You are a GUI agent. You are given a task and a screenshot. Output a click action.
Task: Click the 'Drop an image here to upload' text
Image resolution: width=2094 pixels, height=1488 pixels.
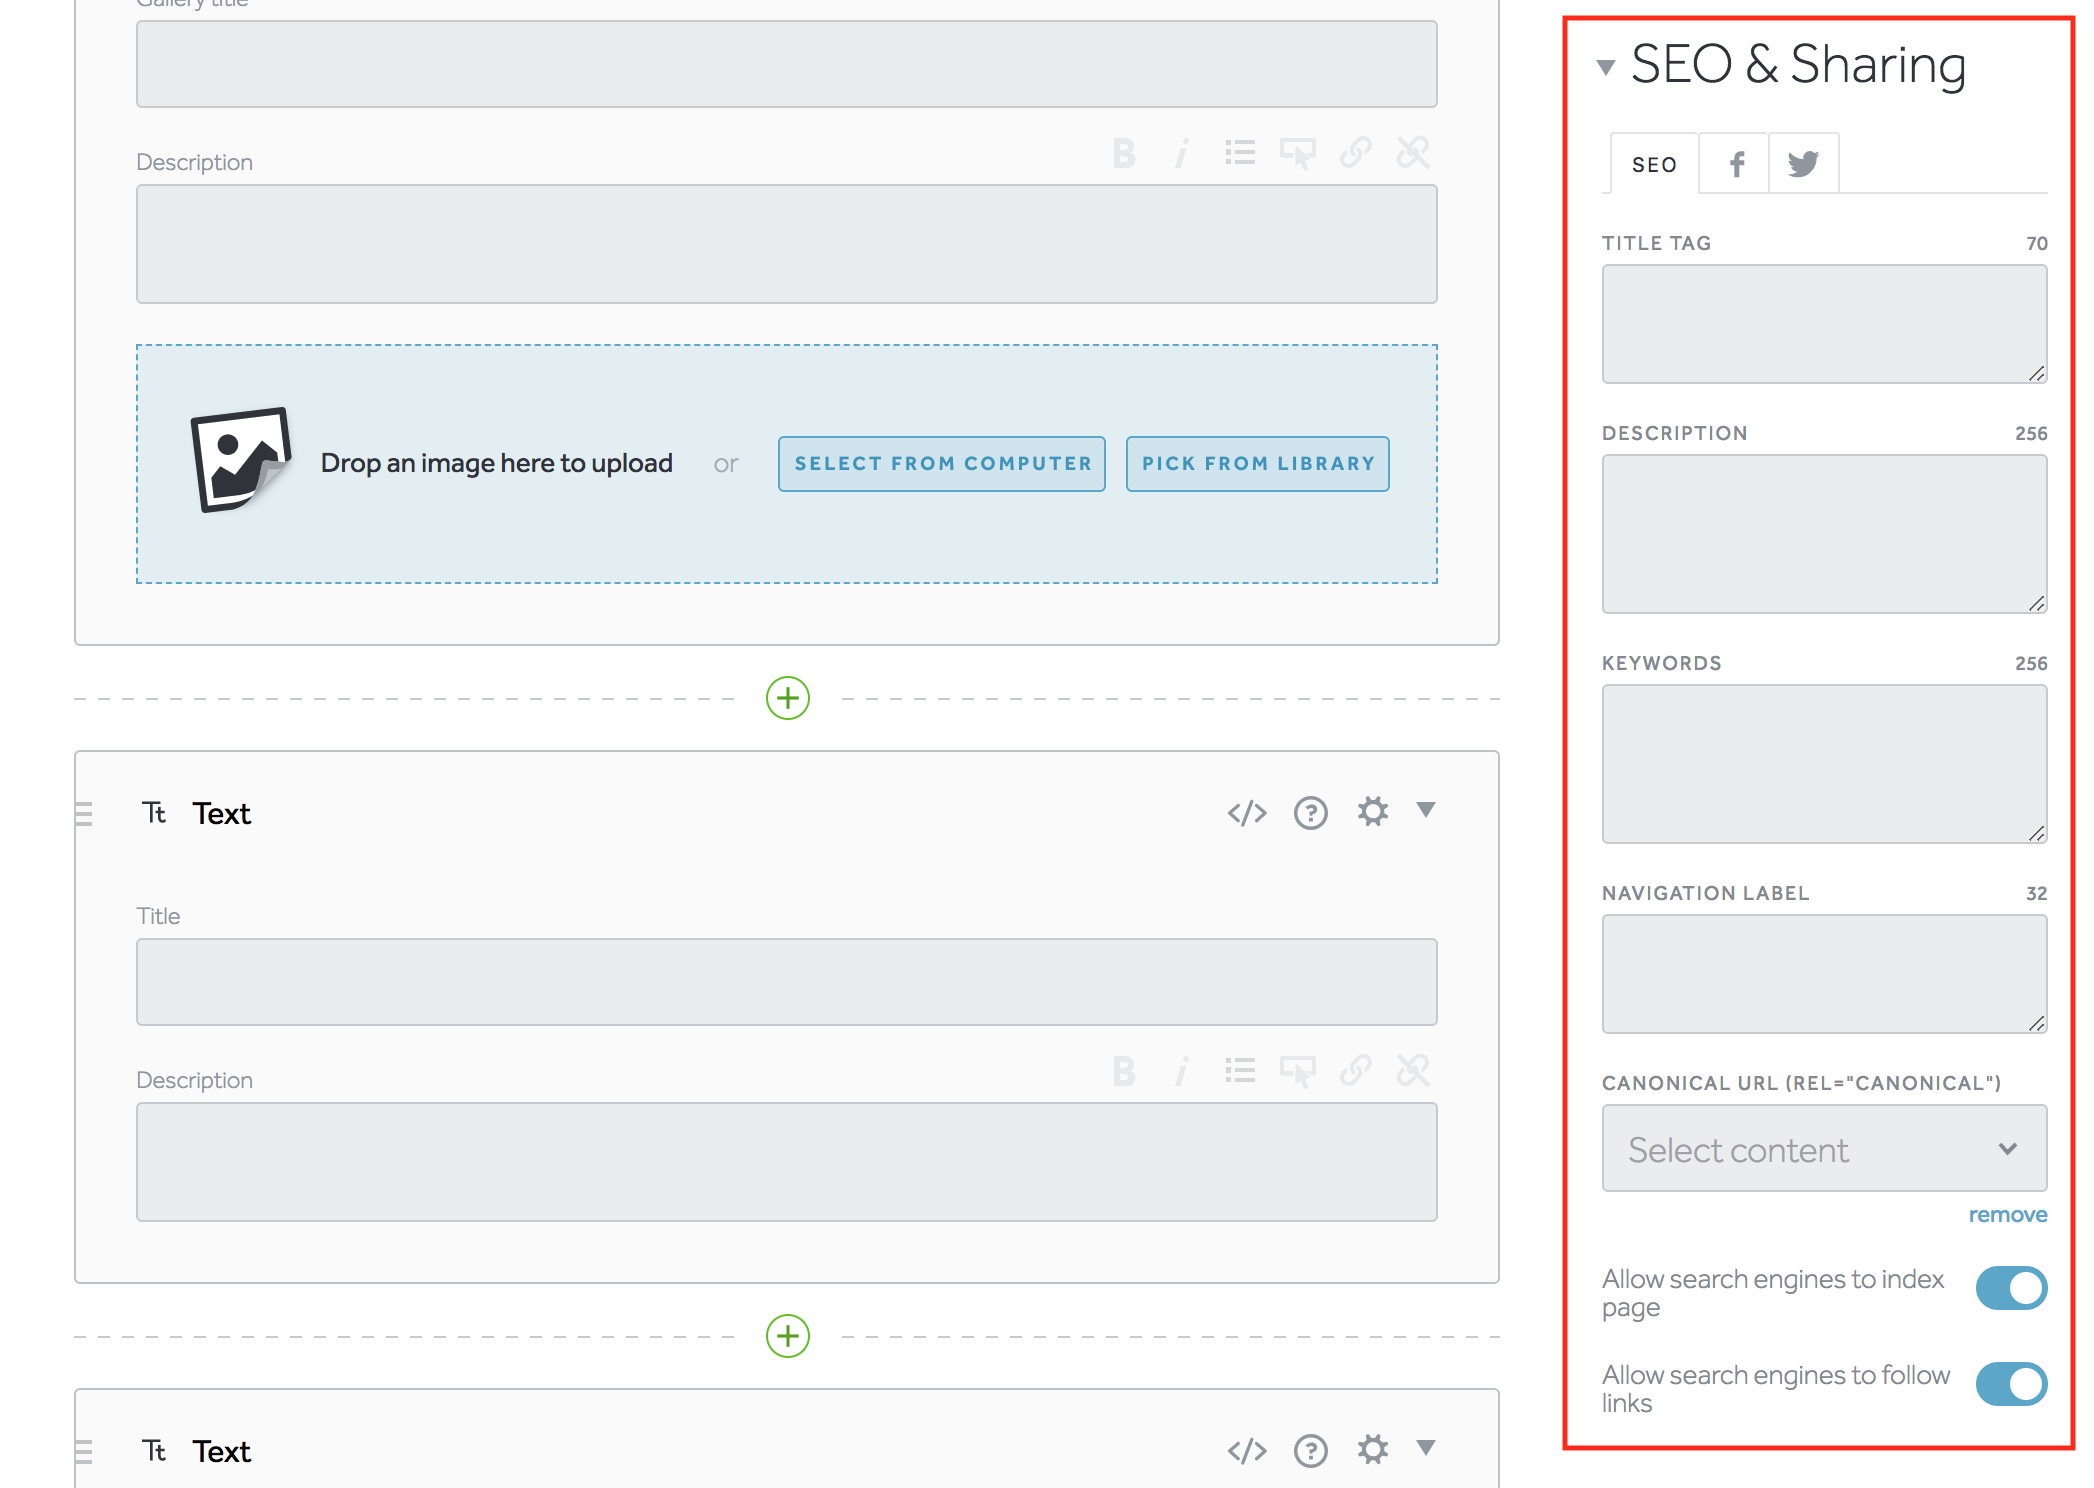[497, 463]
